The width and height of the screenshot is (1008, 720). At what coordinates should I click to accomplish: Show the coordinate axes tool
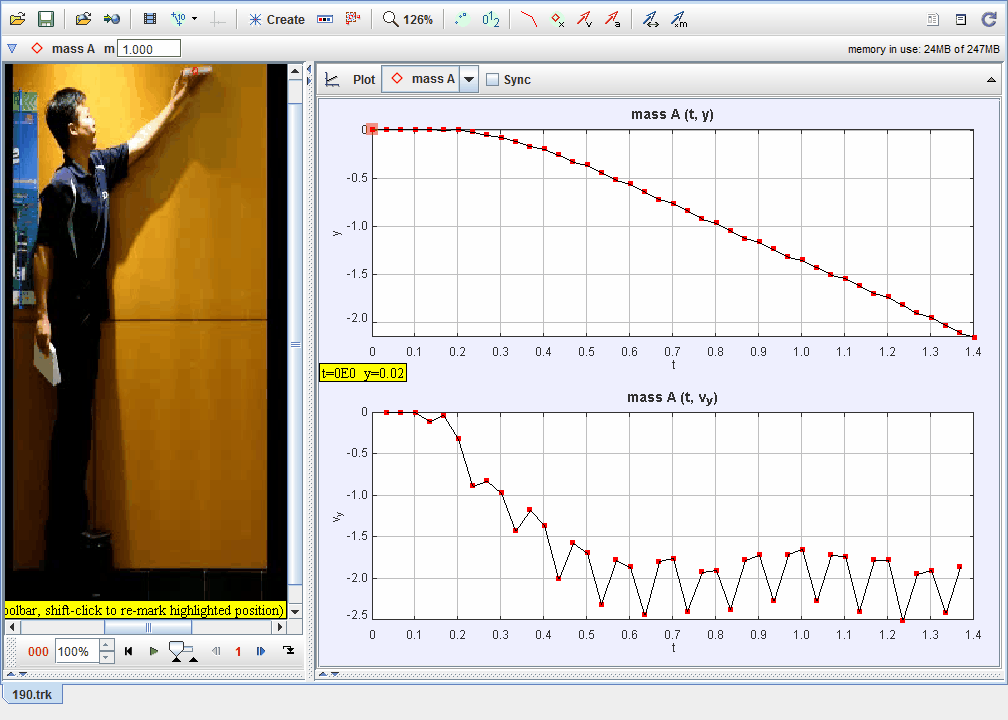pyautogui.click(x=218, y=19)
